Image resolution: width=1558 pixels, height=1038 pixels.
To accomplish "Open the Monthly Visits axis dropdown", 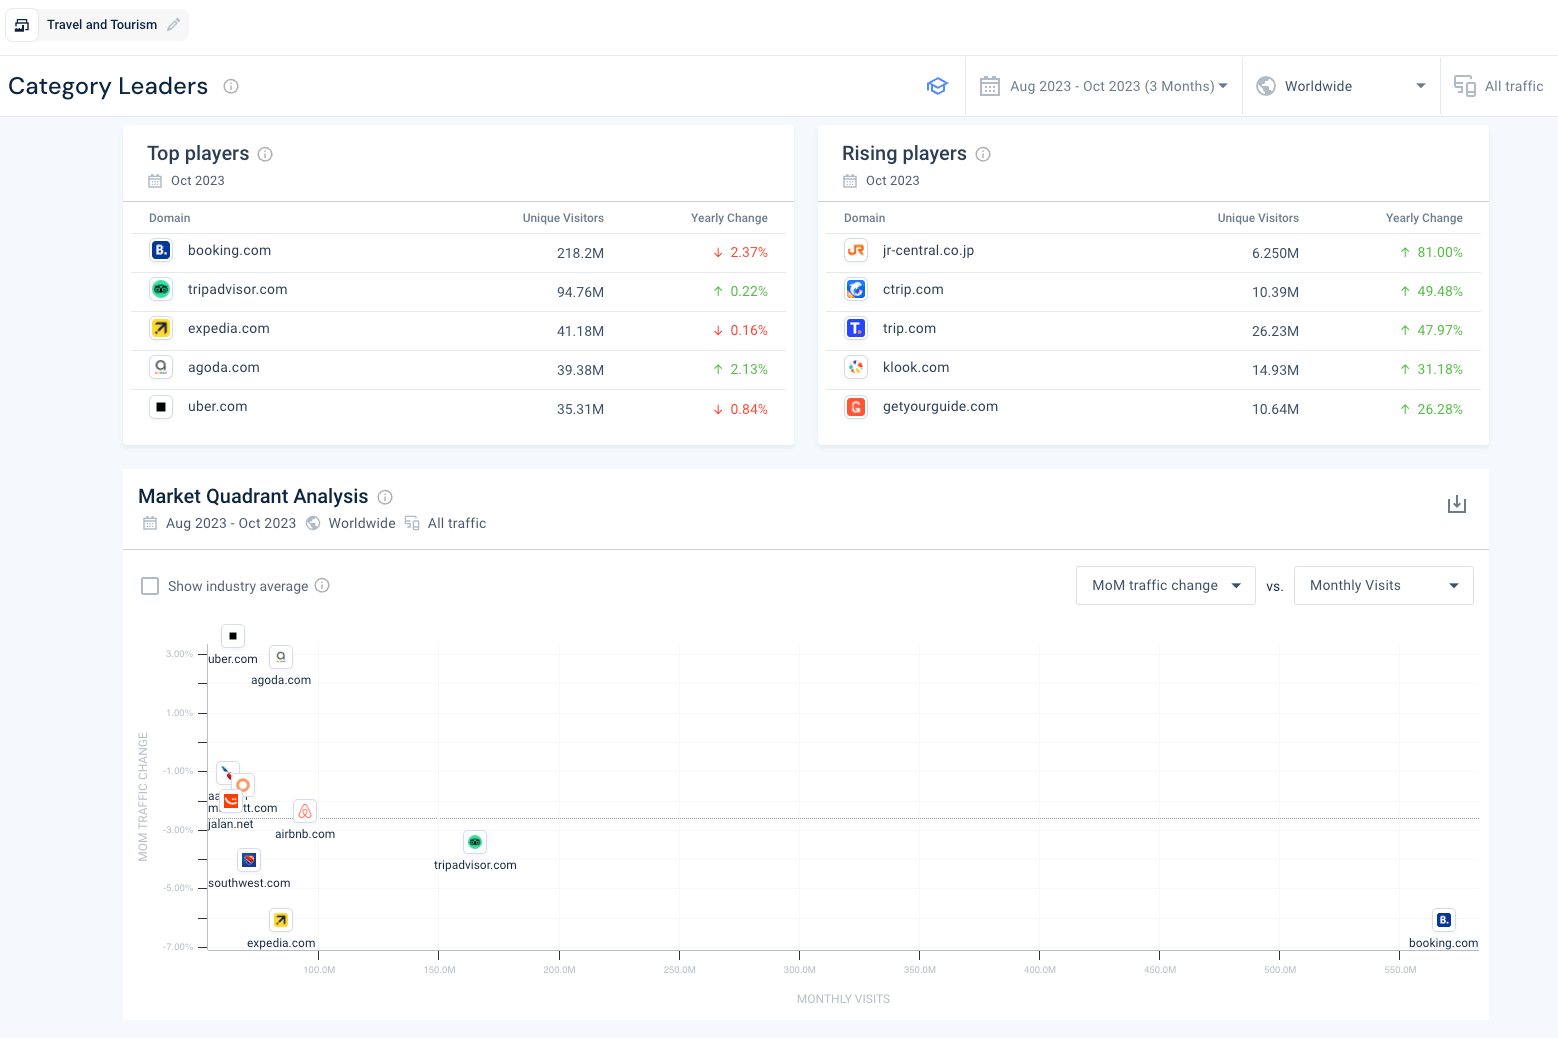I will point(1384,586).
